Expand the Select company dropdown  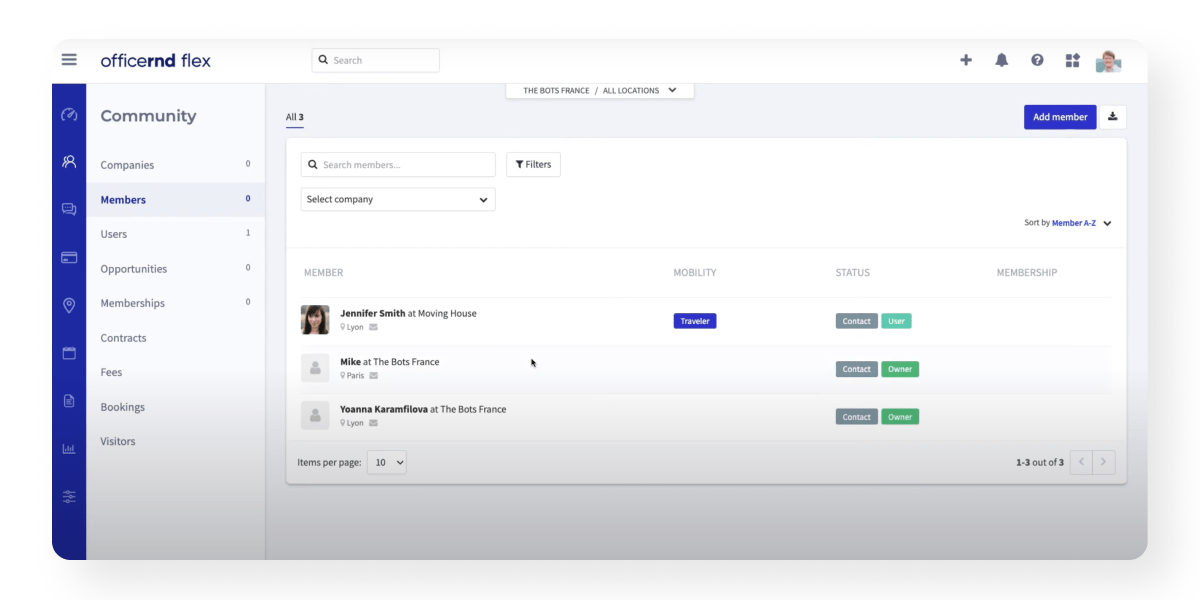point(397,199)
